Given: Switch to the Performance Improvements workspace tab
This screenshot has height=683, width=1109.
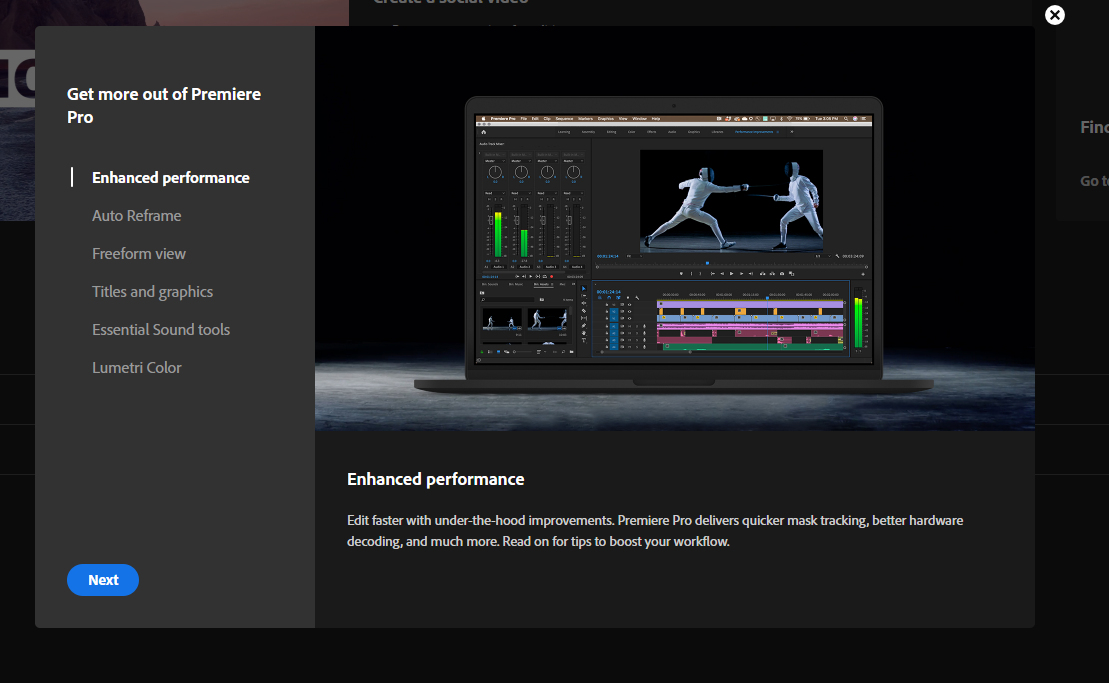Looking at the screenshot, I should [x=755, y=132].
